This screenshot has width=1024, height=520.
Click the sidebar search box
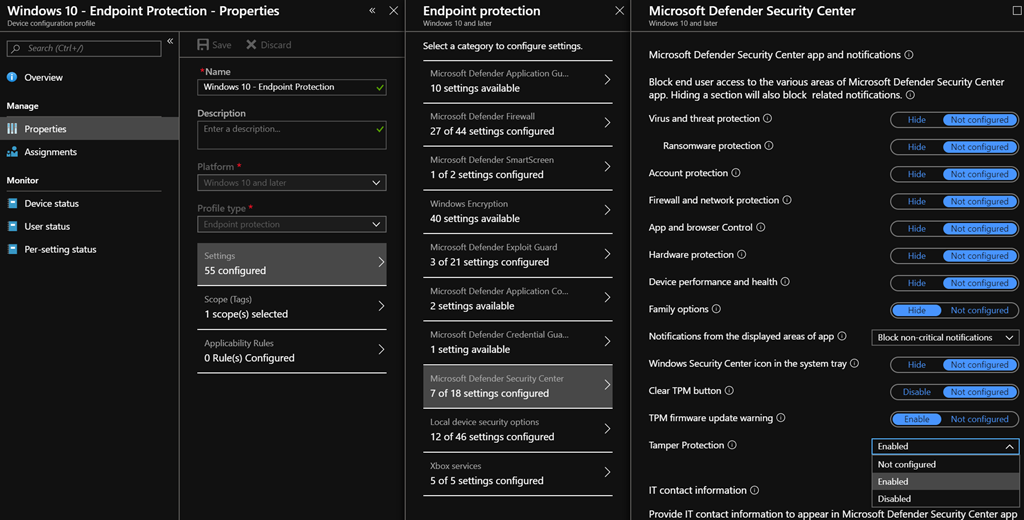(x=84, y=48)
